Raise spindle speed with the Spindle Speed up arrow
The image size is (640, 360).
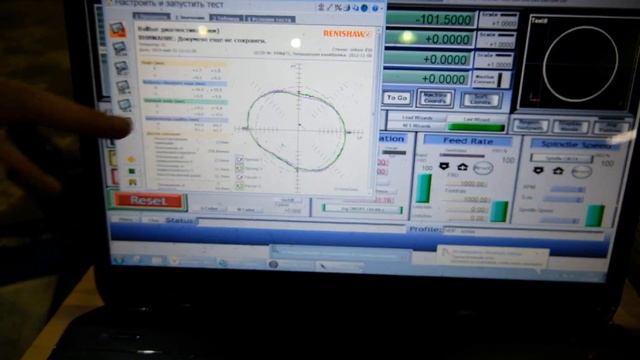click(x=558, y=171)
